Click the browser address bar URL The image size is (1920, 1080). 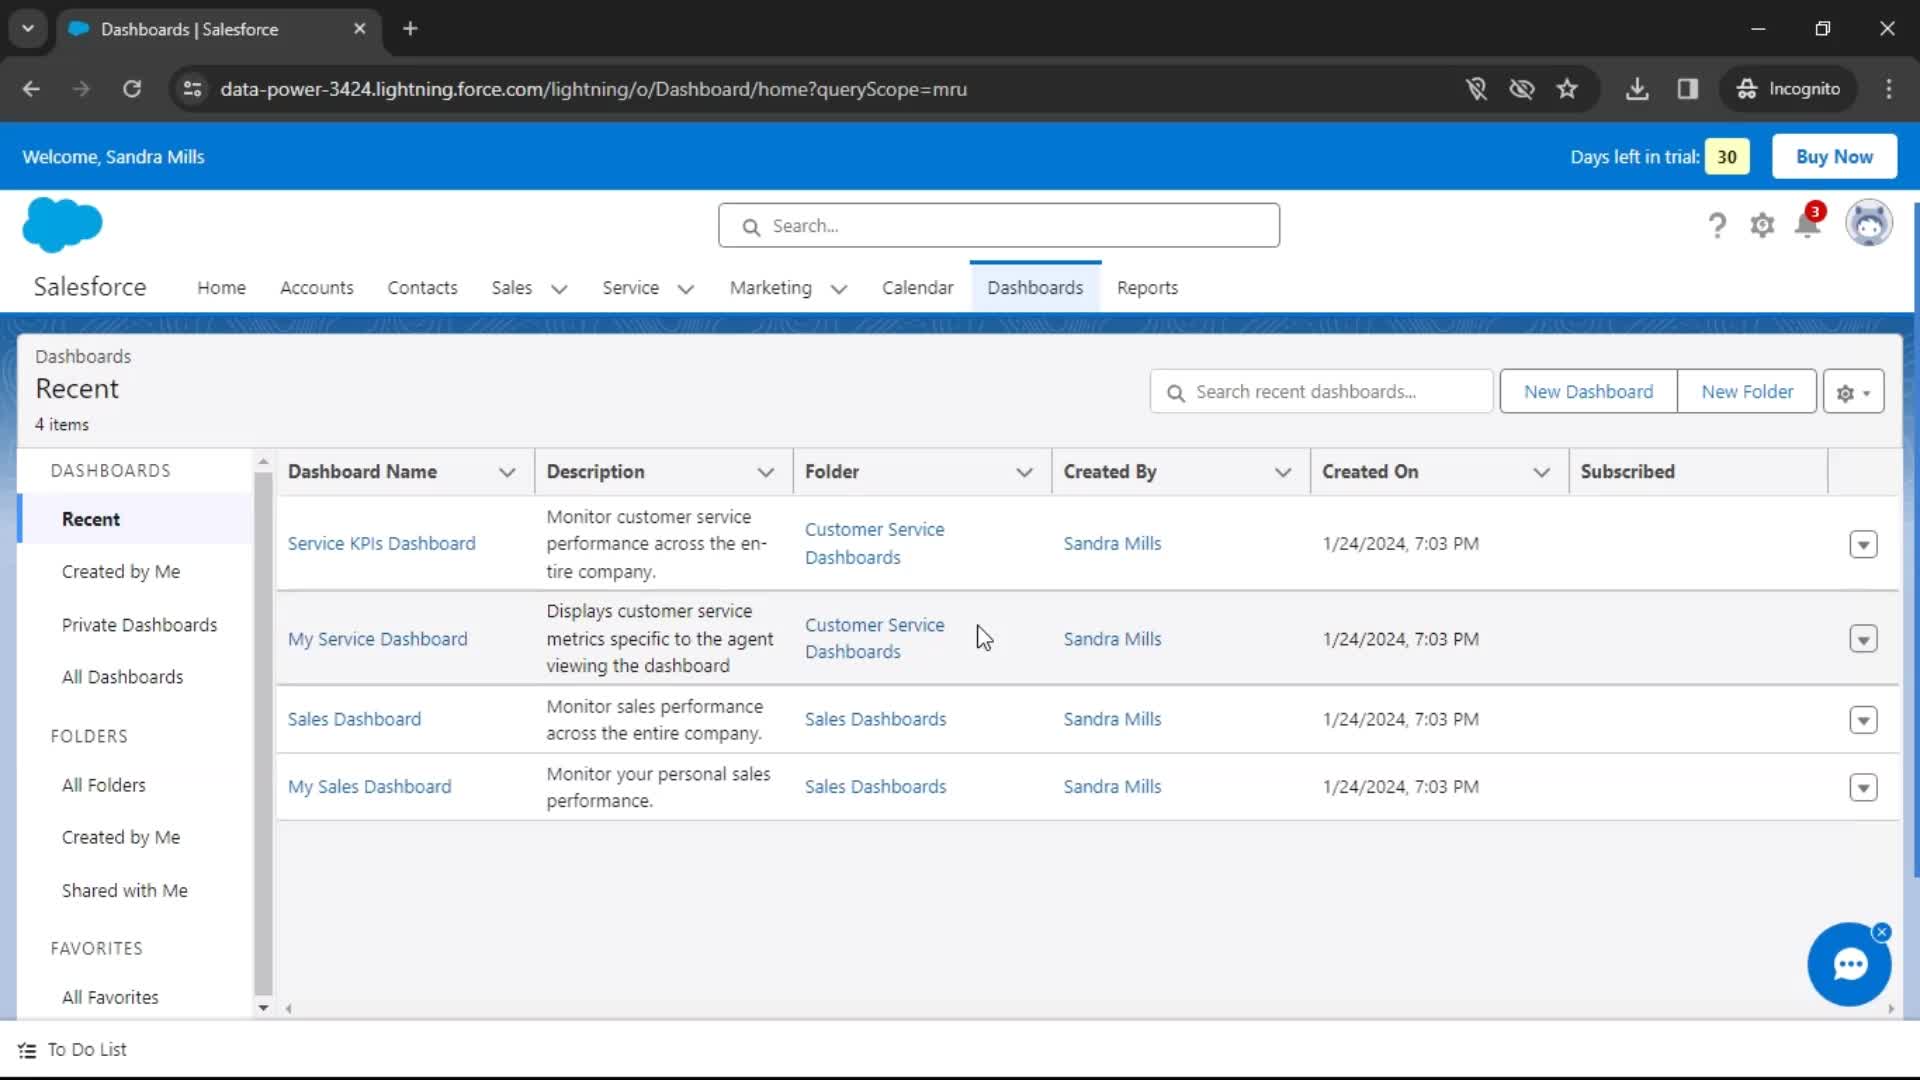(593, 89)
